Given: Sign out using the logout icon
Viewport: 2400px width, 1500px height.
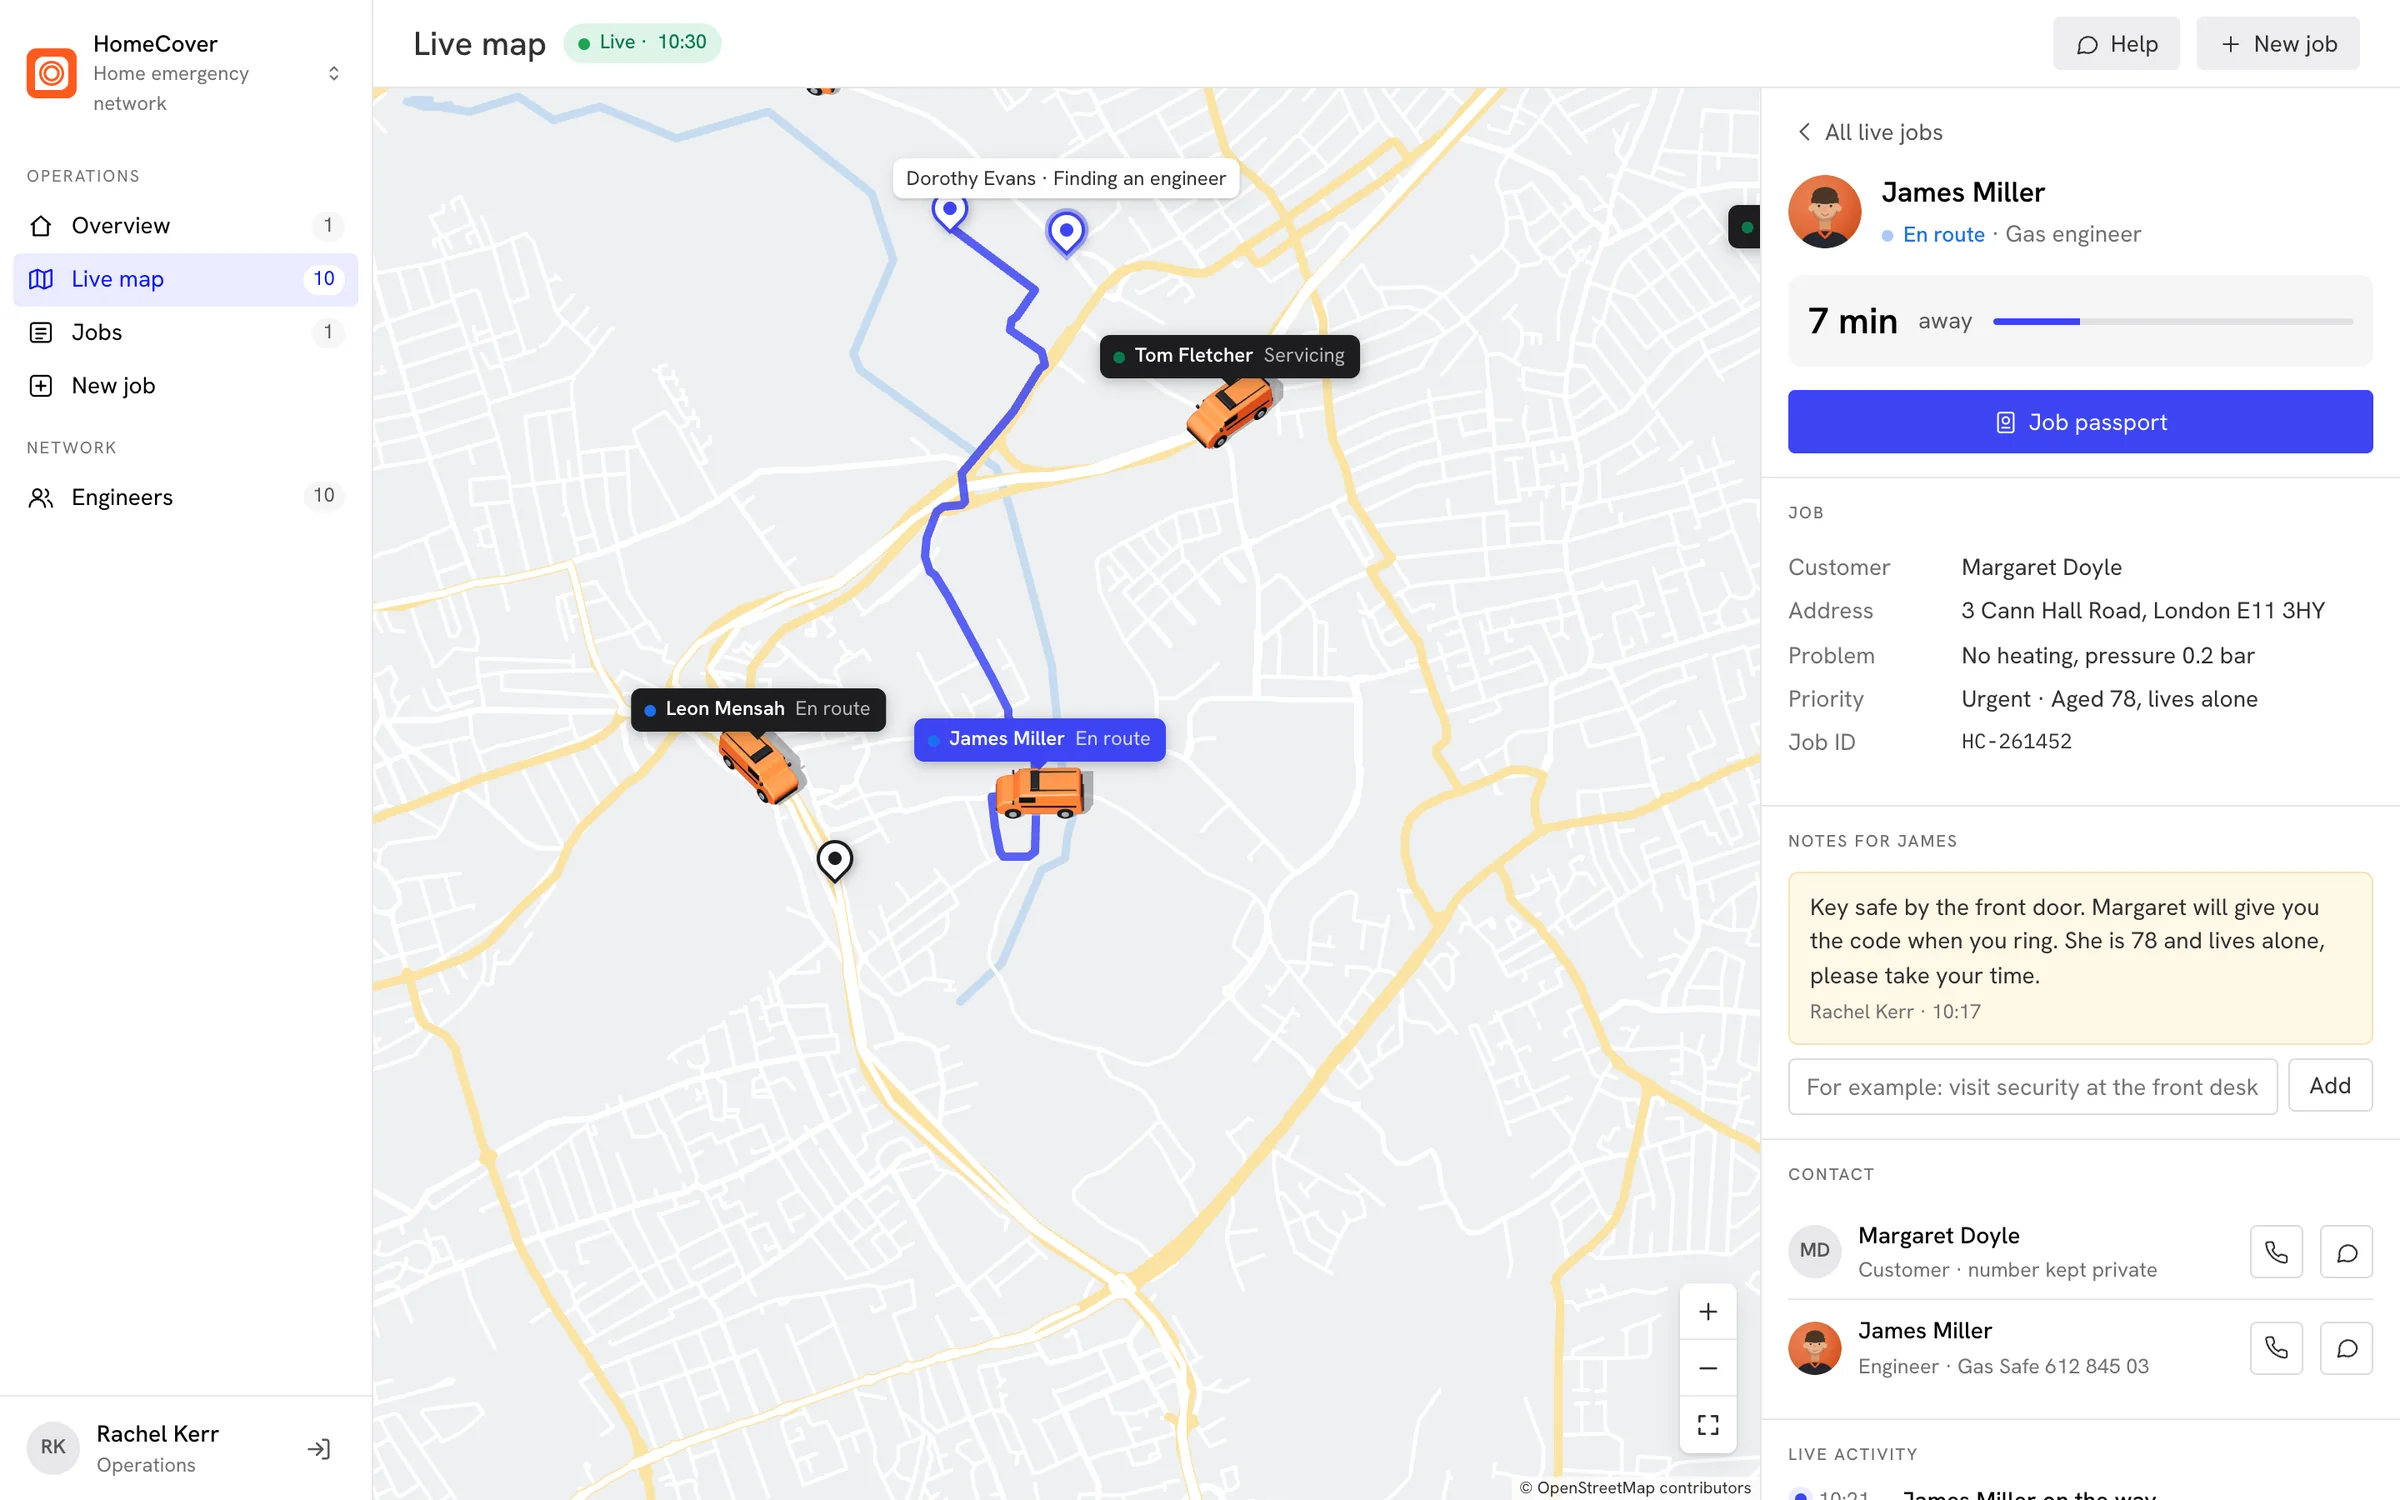Looking at the screenshot, I should (x=319, y=1449).
